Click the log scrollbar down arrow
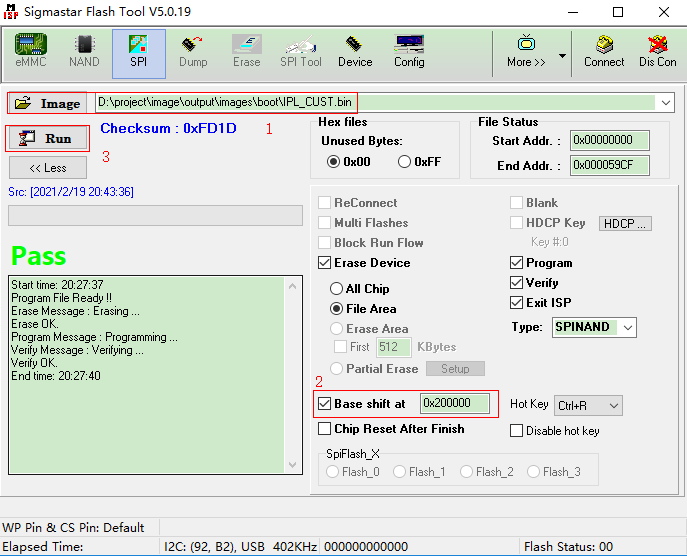The width and height of the screenshot is (687, 556). click(293, 464)
